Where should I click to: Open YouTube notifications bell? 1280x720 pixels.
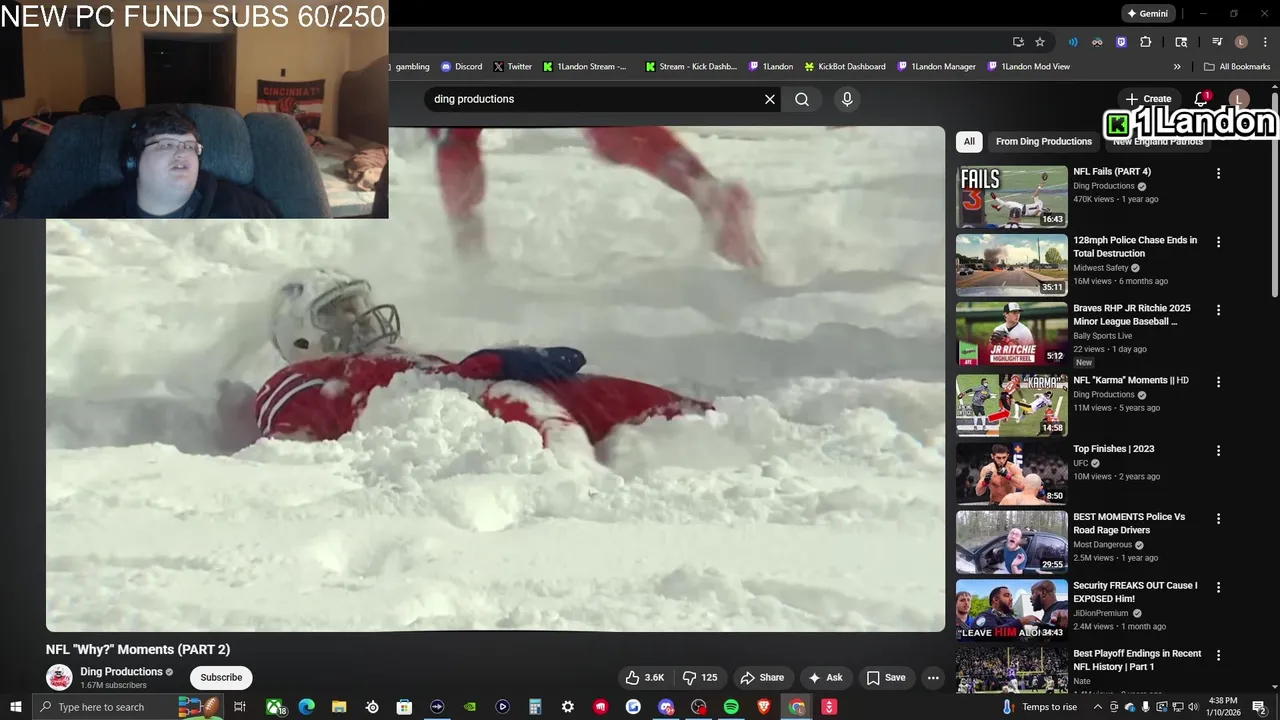[x=1202, y=99]
